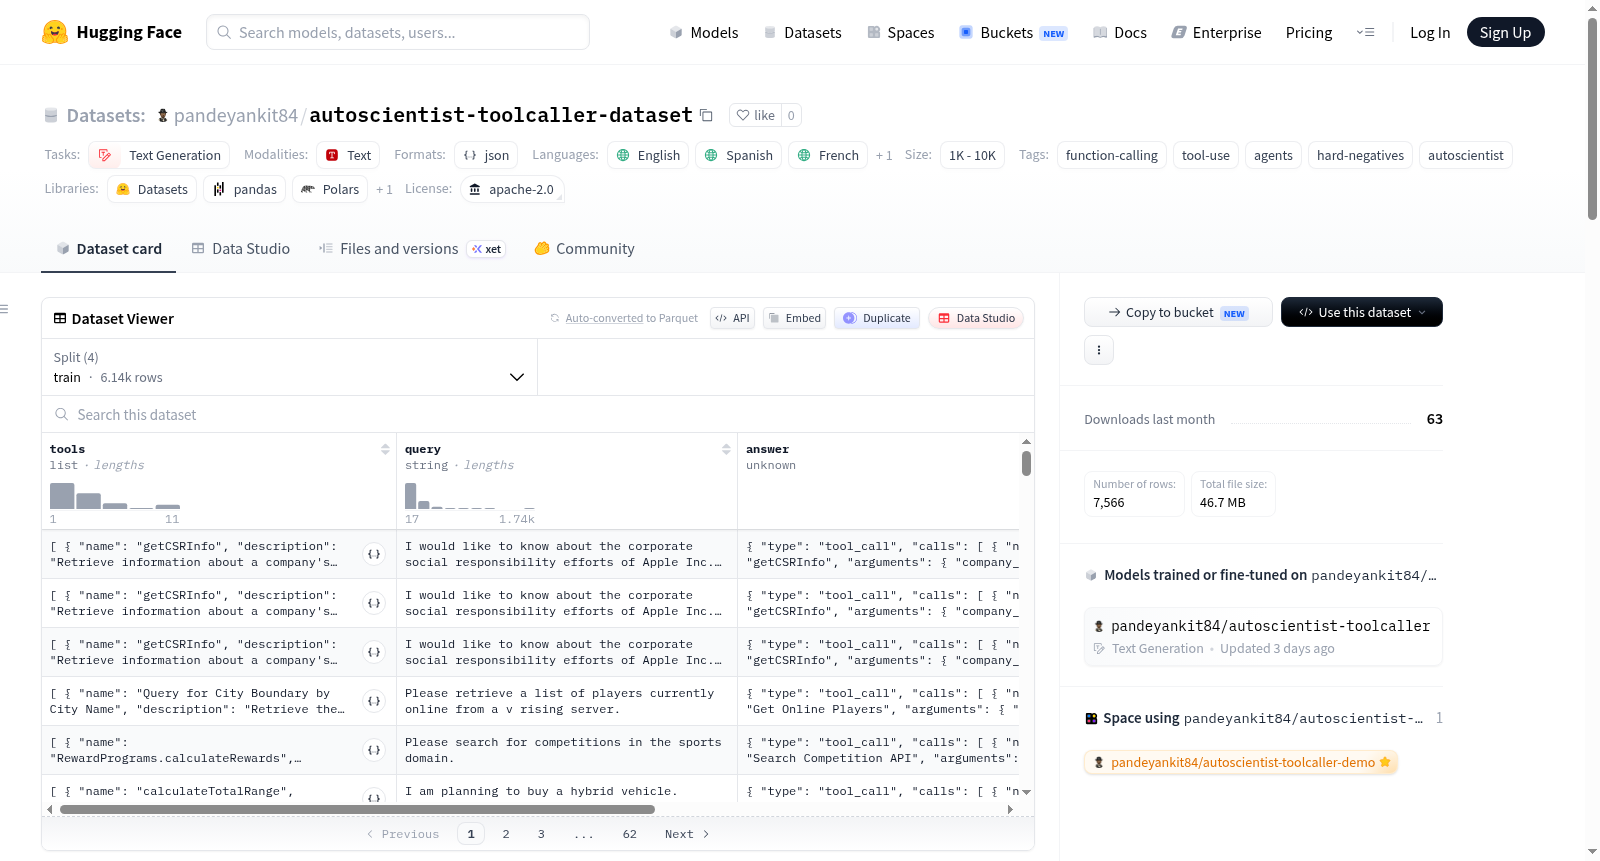The width and height of the screenshot is (1600, 861).
Task: Open Enterprise in top navigation
Action: click(x=1216, y=32)
